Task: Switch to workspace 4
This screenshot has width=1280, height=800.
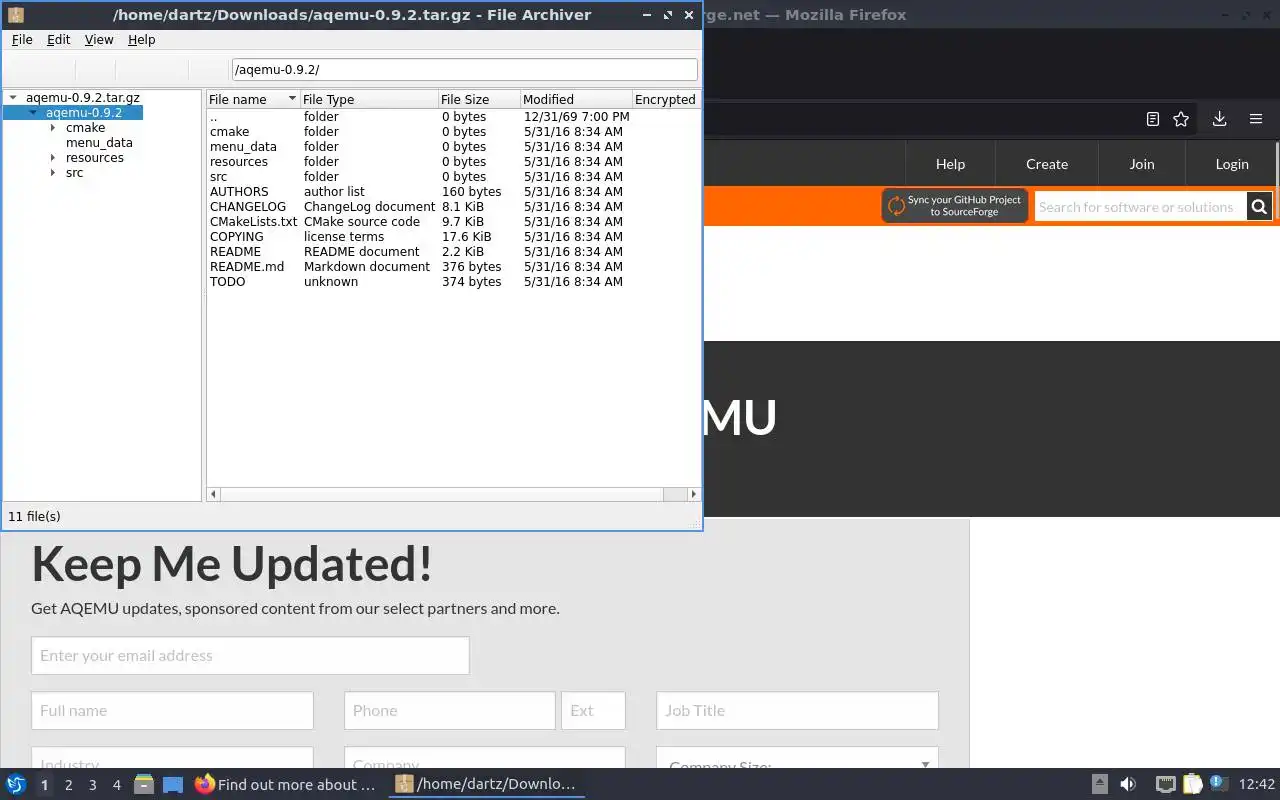Action: [x=116, y=785]
